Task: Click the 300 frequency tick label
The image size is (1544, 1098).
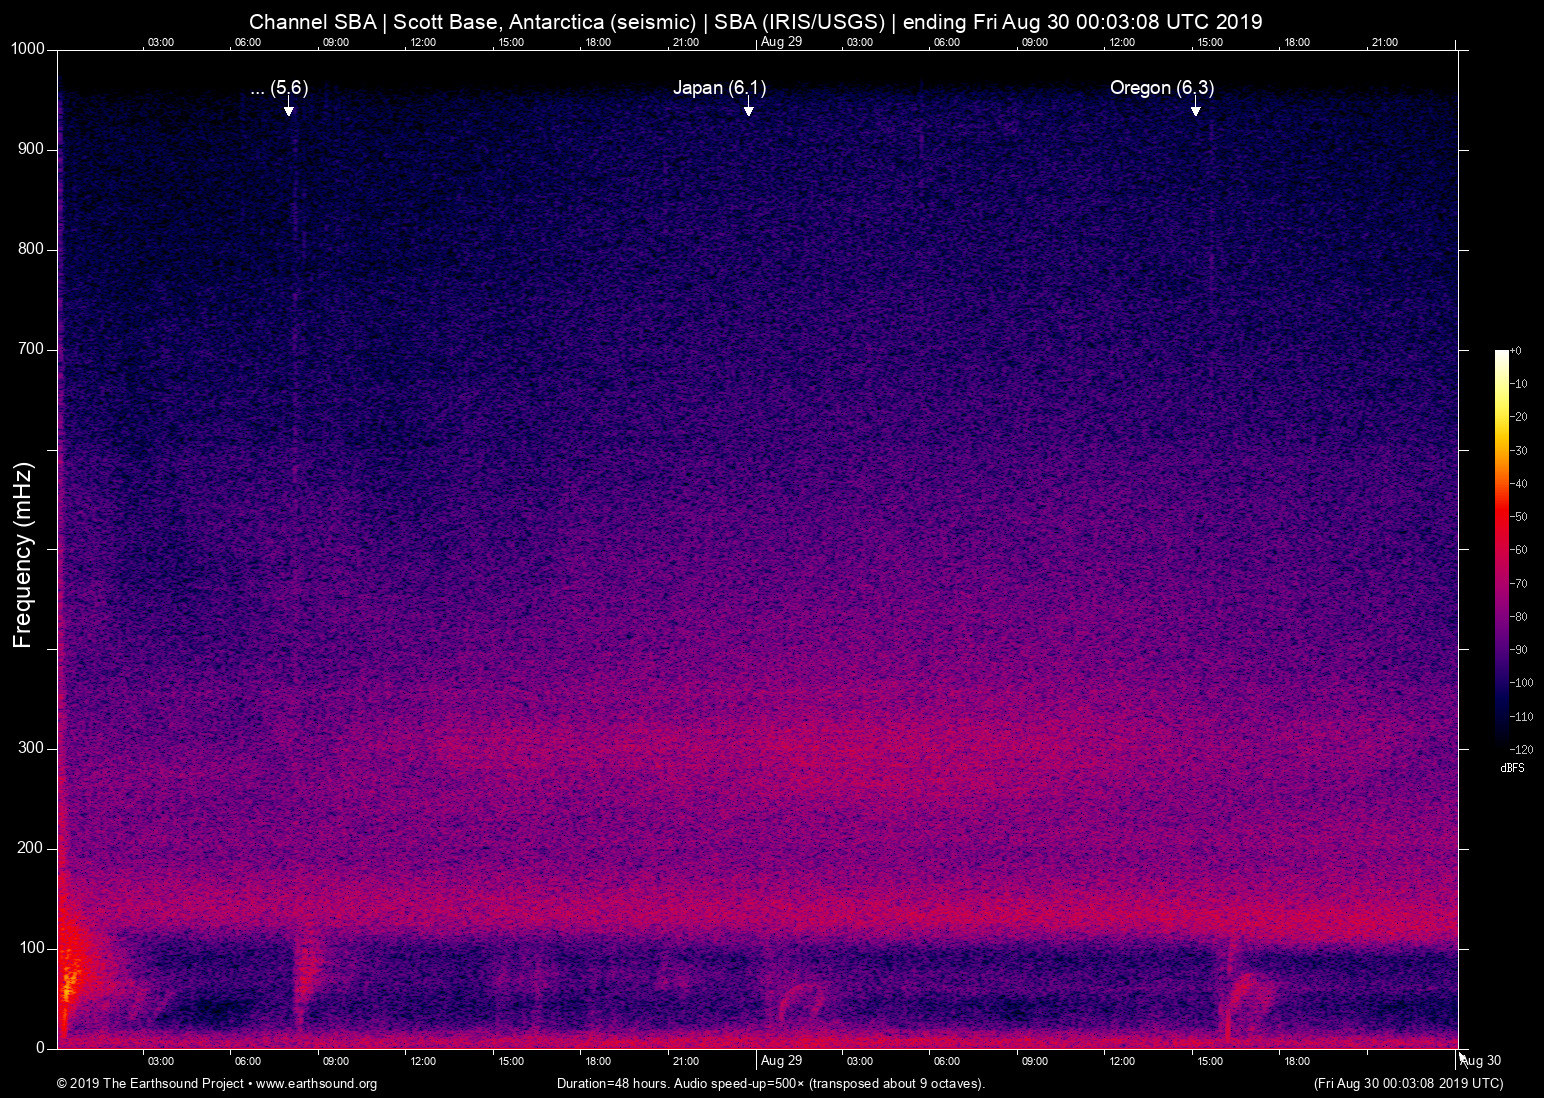Action: pyautogui.click(x=32, y=747)
